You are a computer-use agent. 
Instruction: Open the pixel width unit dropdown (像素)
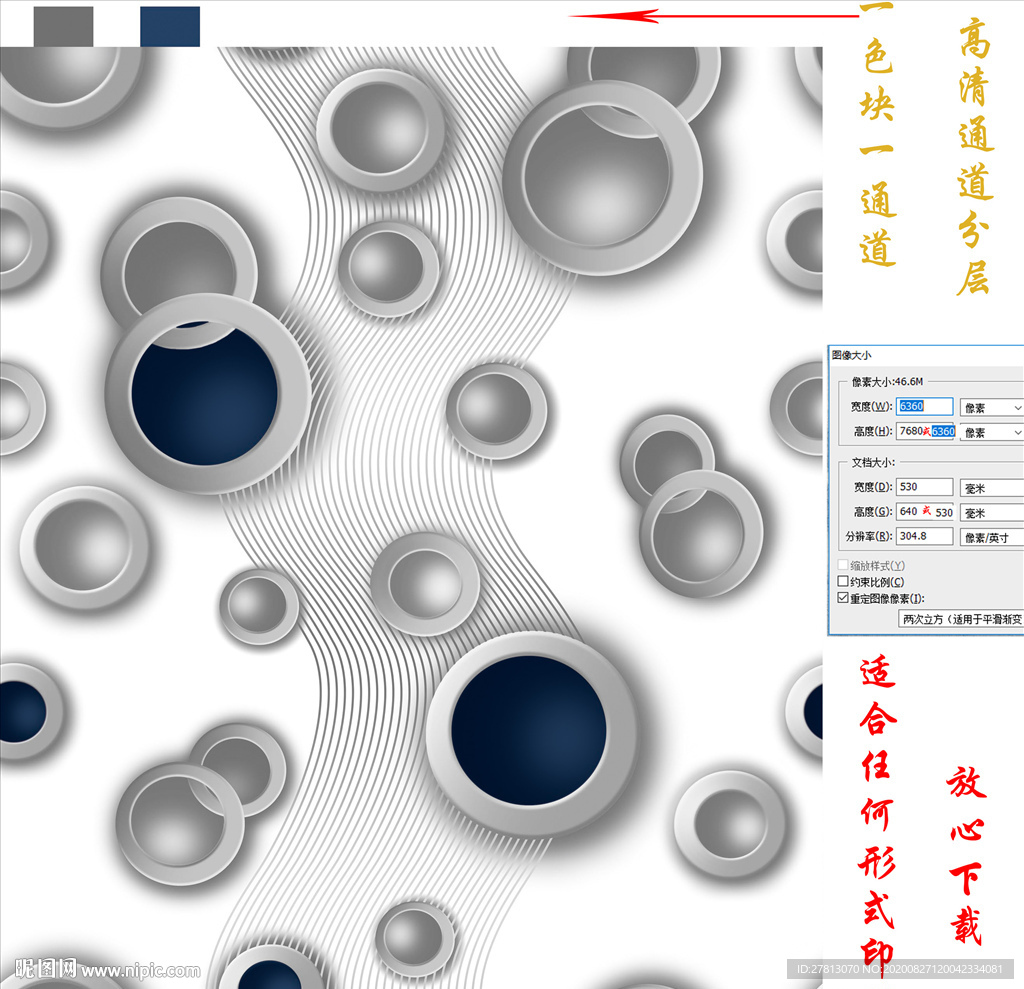click(x=992, y=408)
